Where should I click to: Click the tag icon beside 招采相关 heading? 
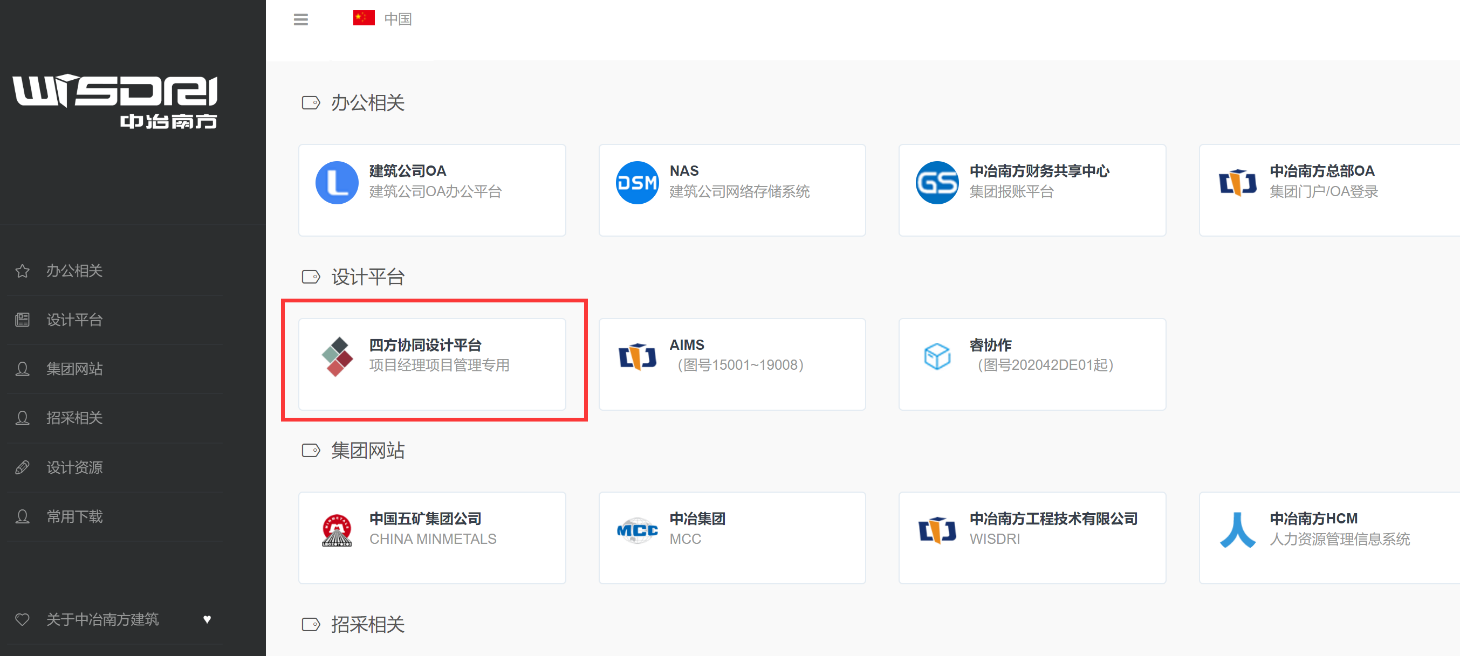310,625
